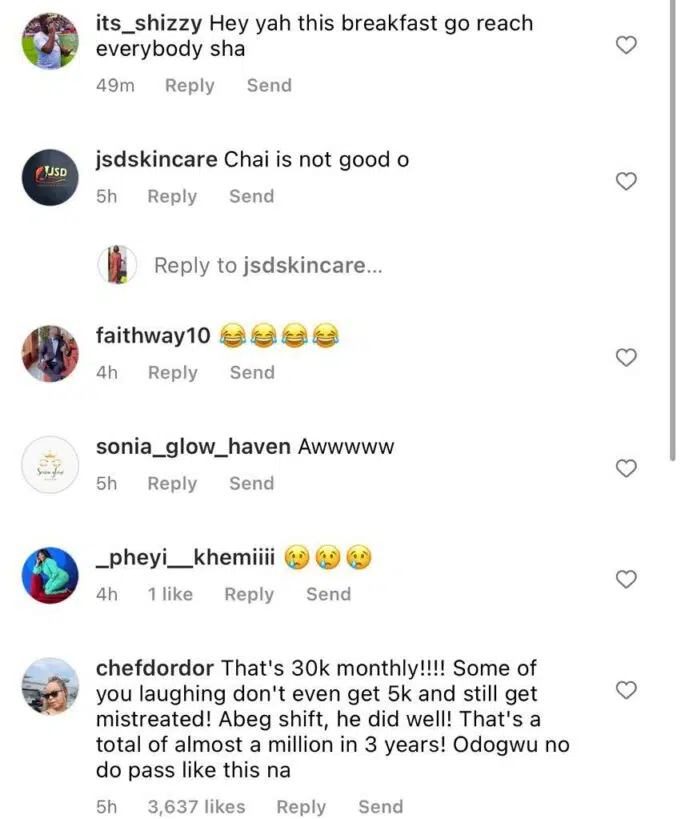Heart chefdordor's 30k monthly comment
Image resolution: width=681 pixels, height=819 pixels.
tap(626, 690)
